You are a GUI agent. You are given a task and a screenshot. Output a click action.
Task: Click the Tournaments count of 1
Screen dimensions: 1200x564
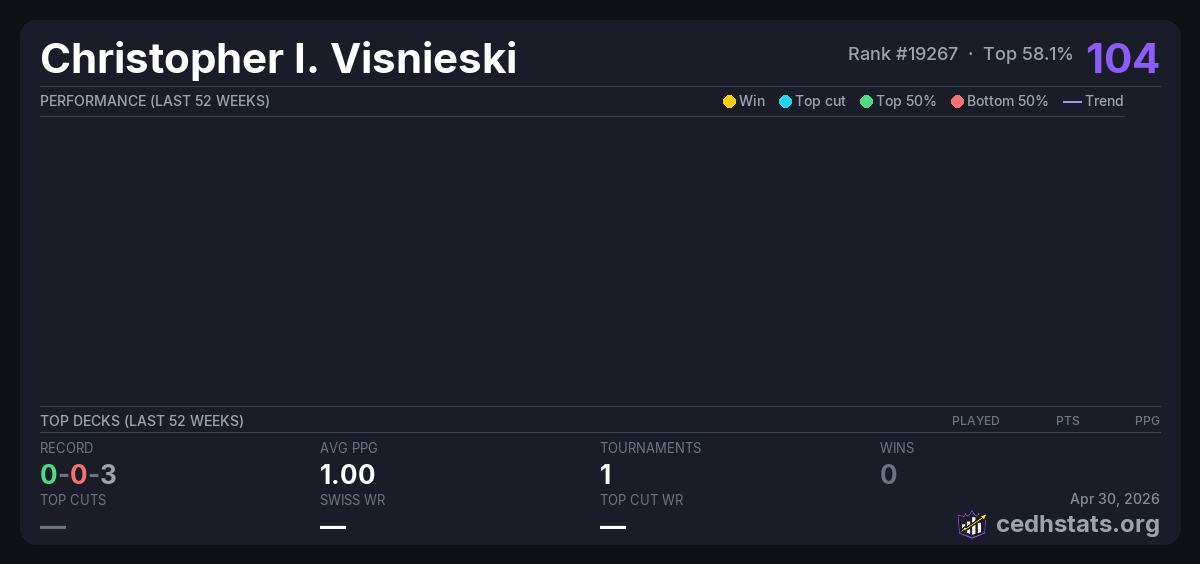pos(606,474)
